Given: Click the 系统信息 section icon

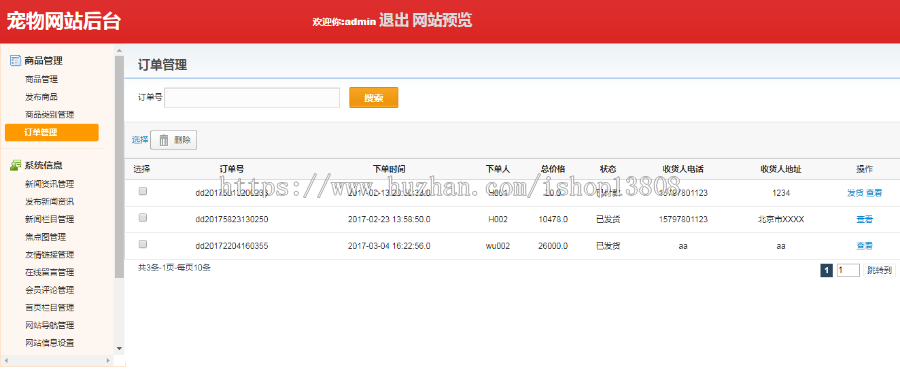Looking at the screenshot, I should 15,165.
